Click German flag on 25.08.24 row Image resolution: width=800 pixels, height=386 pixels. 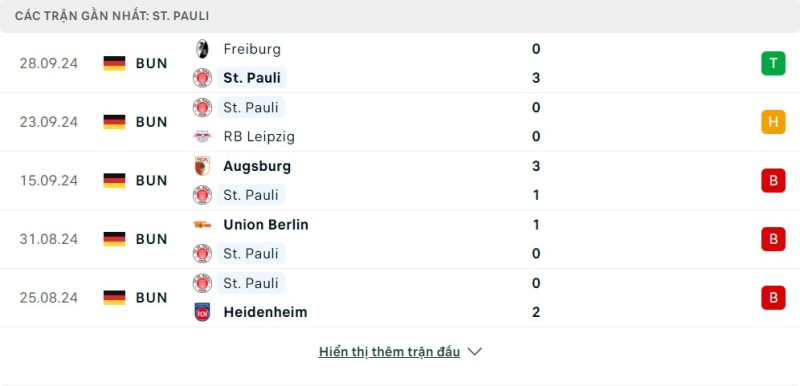coord(114,297)
